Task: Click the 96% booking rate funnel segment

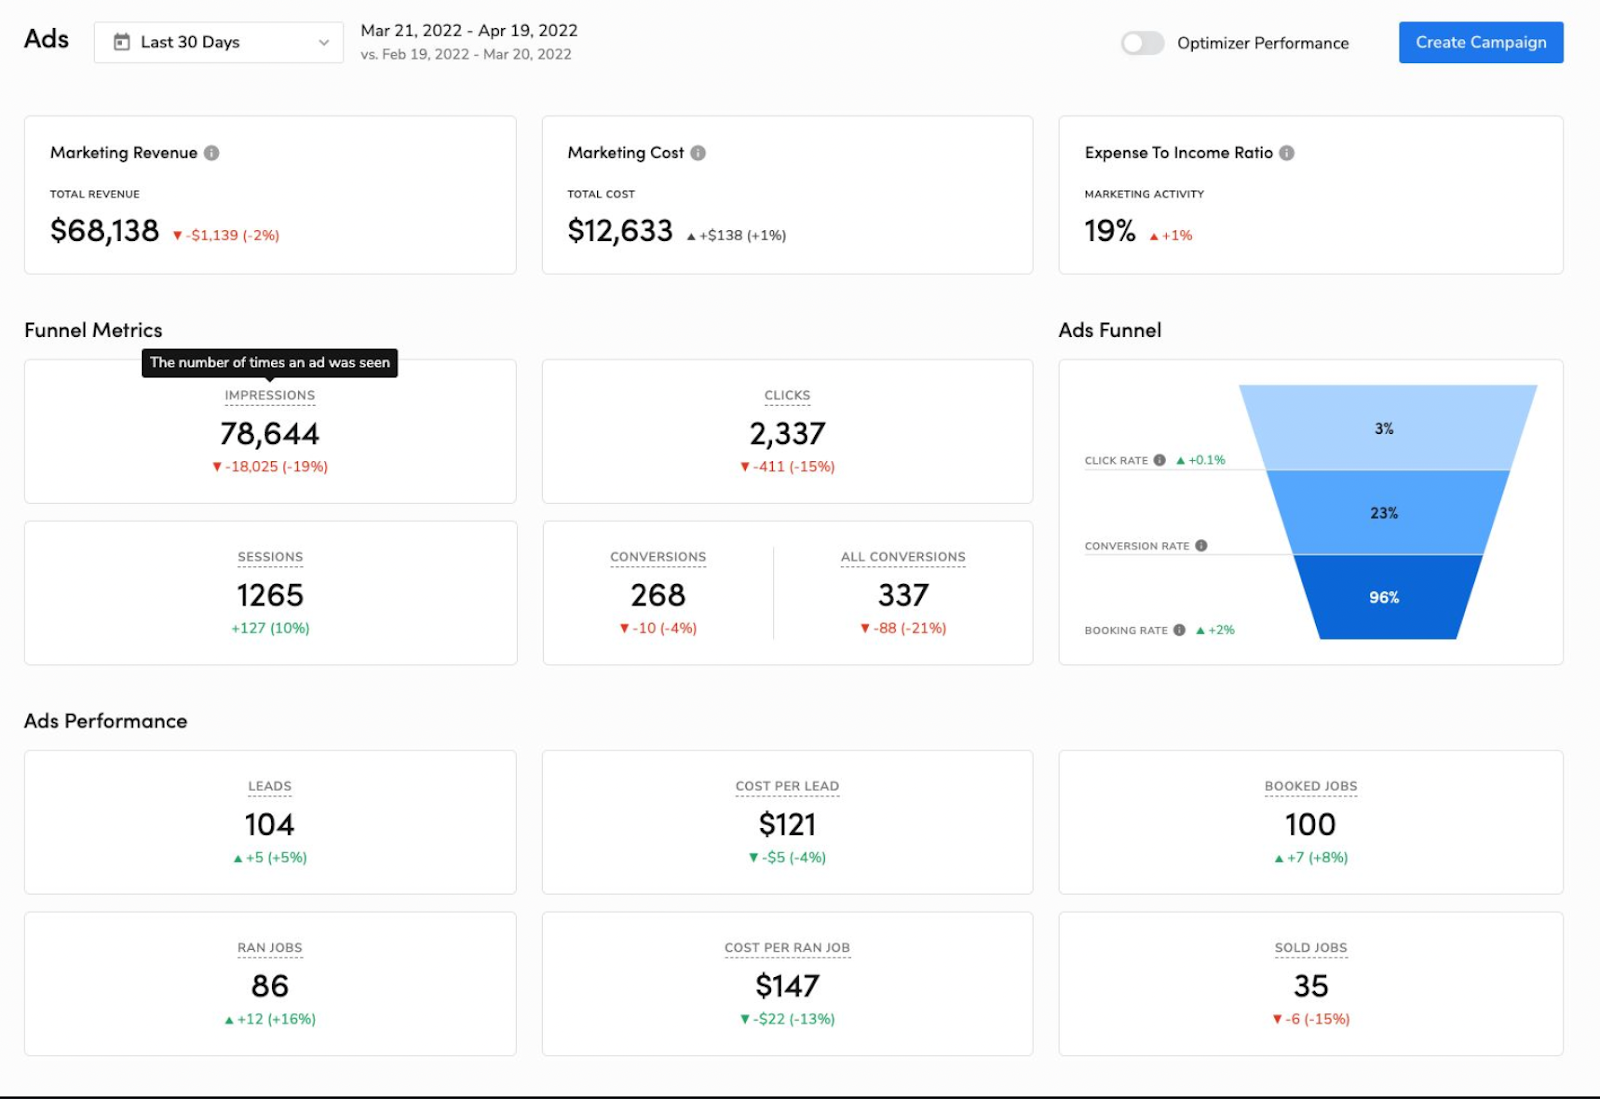Action: click(1384, 597)
